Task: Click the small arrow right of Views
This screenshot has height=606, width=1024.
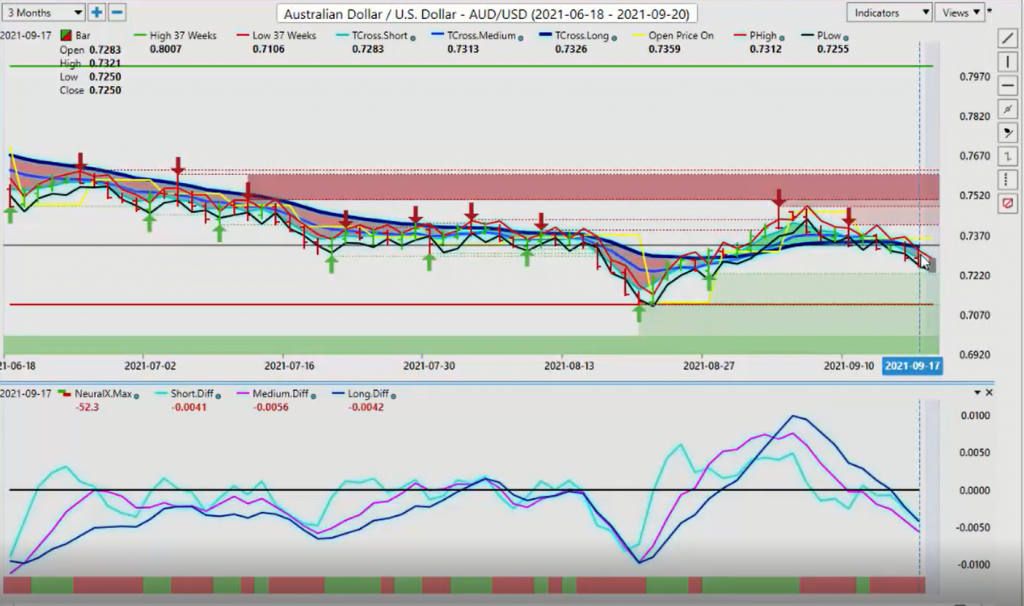Action: pos(990,10)
